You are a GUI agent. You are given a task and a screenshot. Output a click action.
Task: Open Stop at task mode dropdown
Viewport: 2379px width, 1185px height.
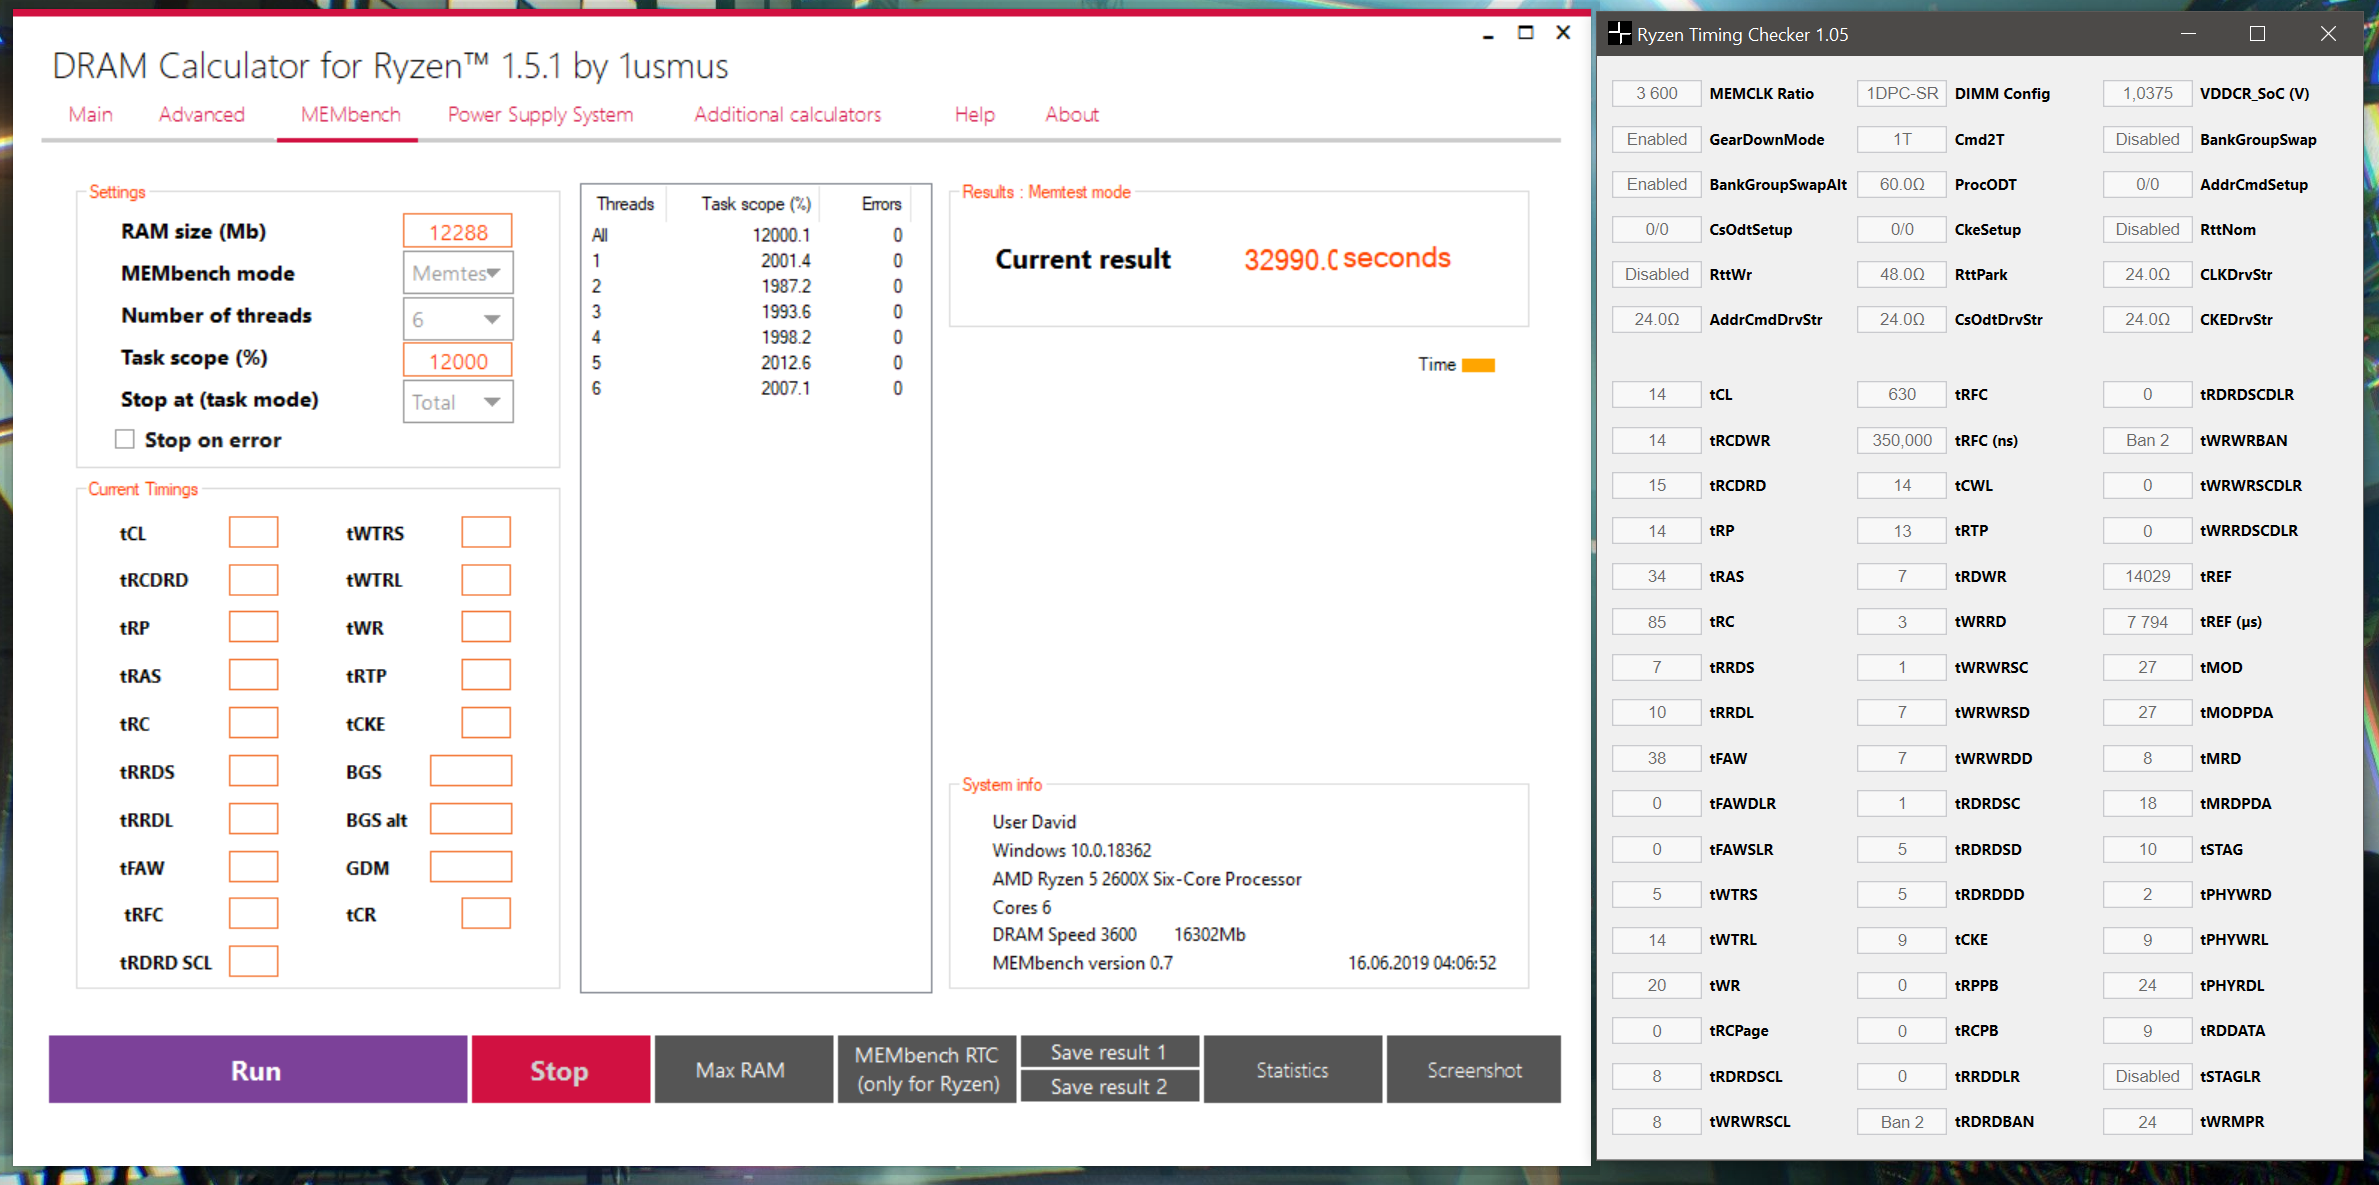coord(458,402)
